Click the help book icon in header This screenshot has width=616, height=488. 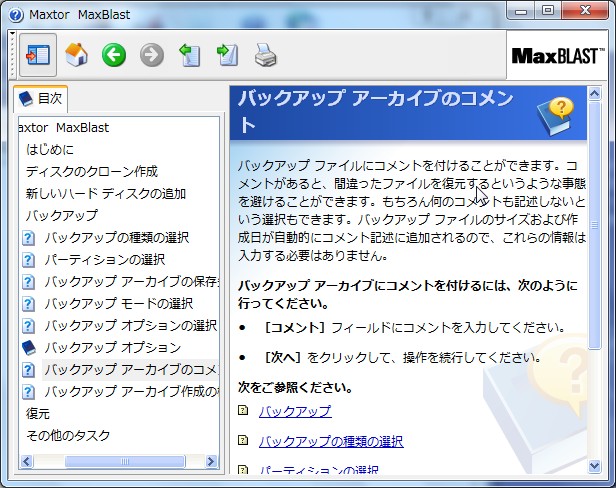(x=556, y=116)
